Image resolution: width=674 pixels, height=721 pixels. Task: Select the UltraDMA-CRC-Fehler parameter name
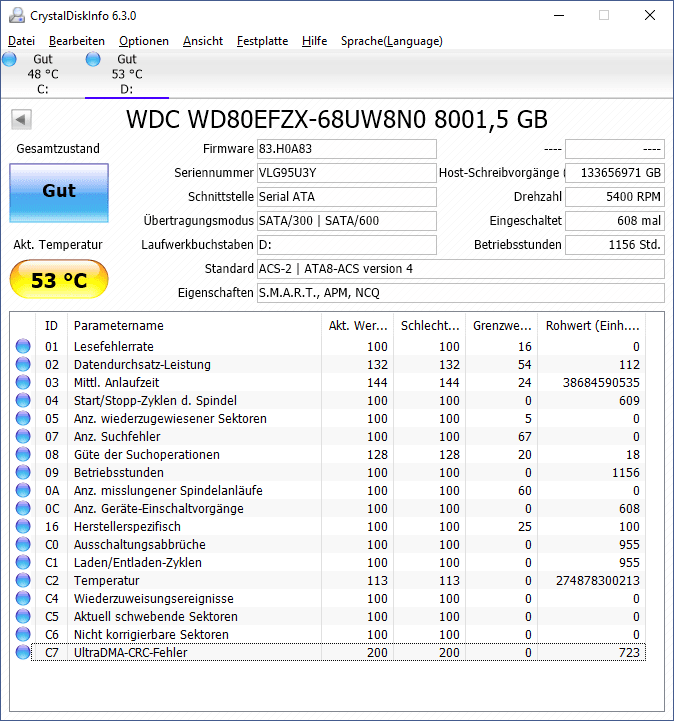coord(131,652)
